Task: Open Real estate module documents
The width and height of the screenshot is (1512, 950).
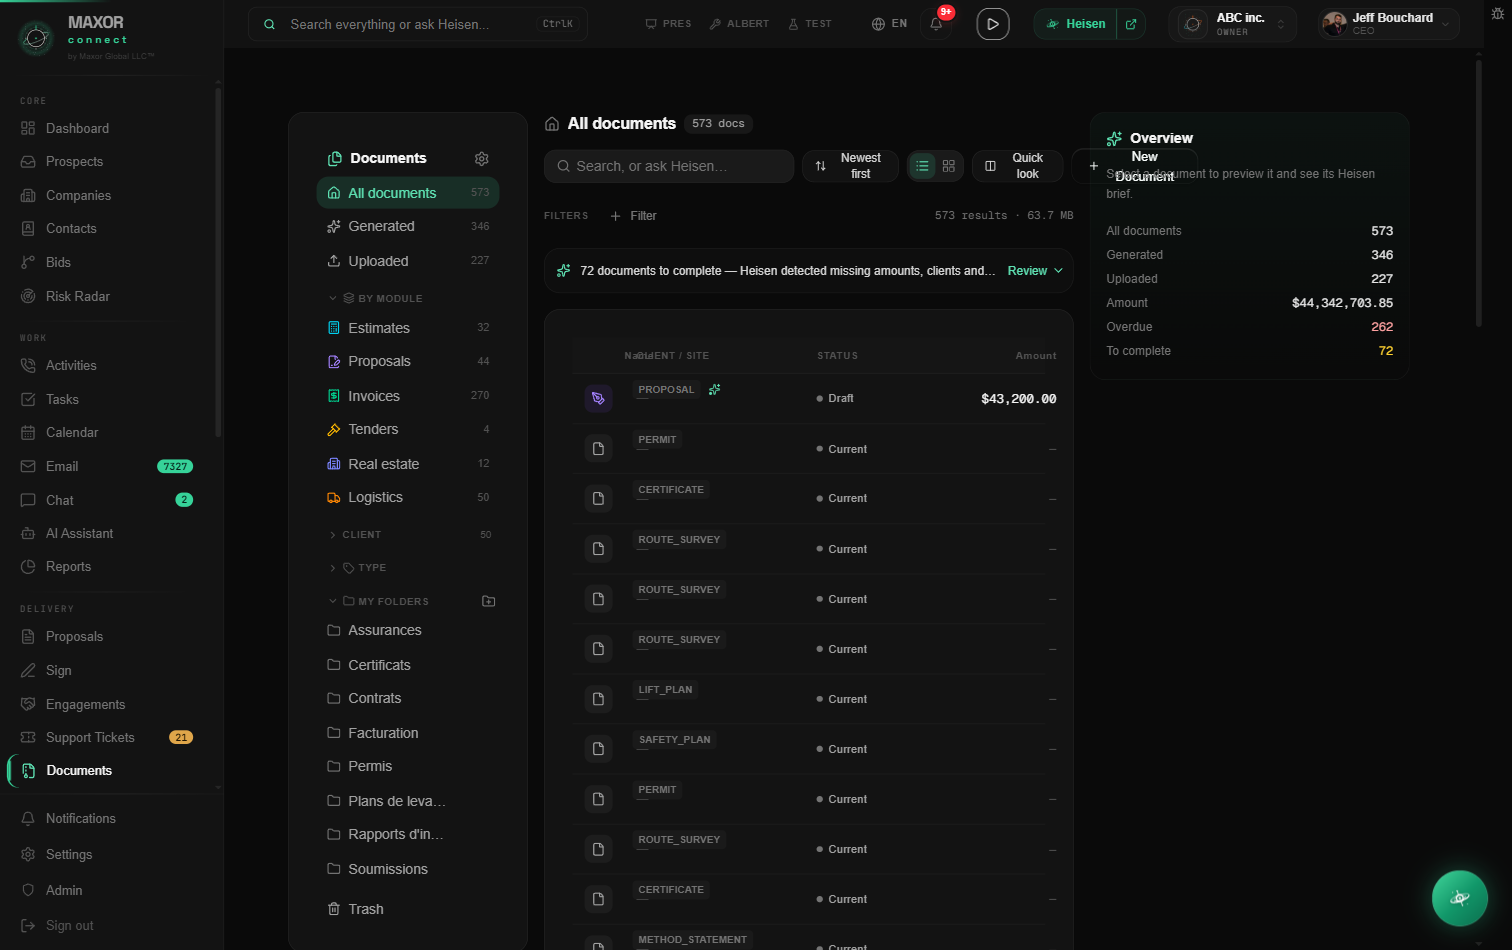Action: click(x=408, y=464)
